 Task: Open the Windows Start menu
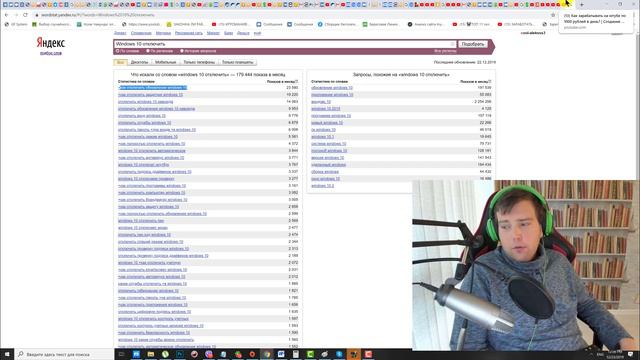click(7, 354)
